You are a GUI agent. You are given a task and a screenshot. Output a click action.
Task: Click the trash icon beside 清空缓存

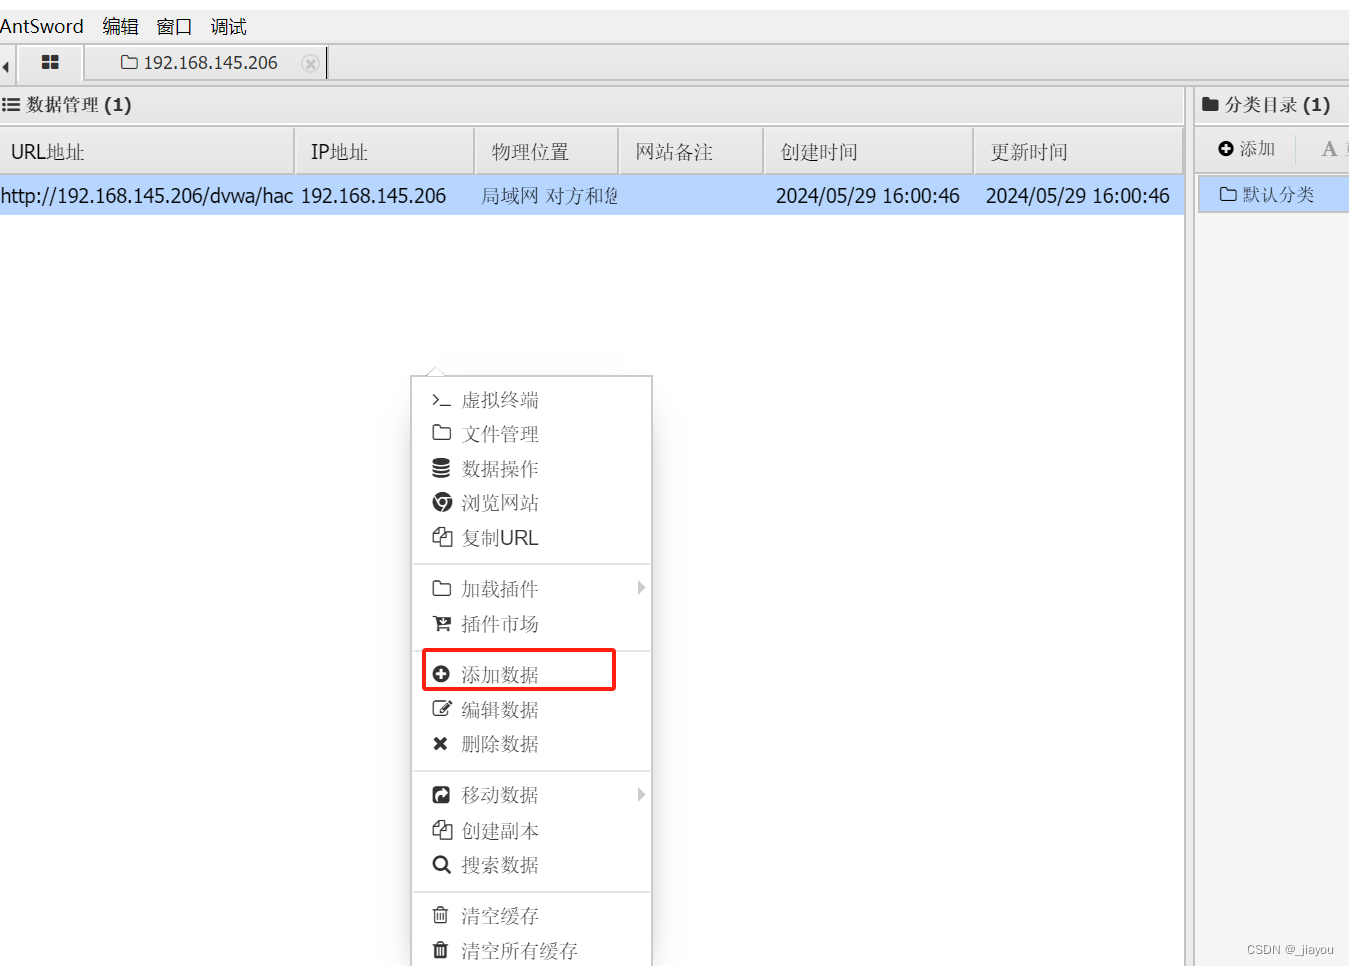pyautogui.click(x=440, y=915)
